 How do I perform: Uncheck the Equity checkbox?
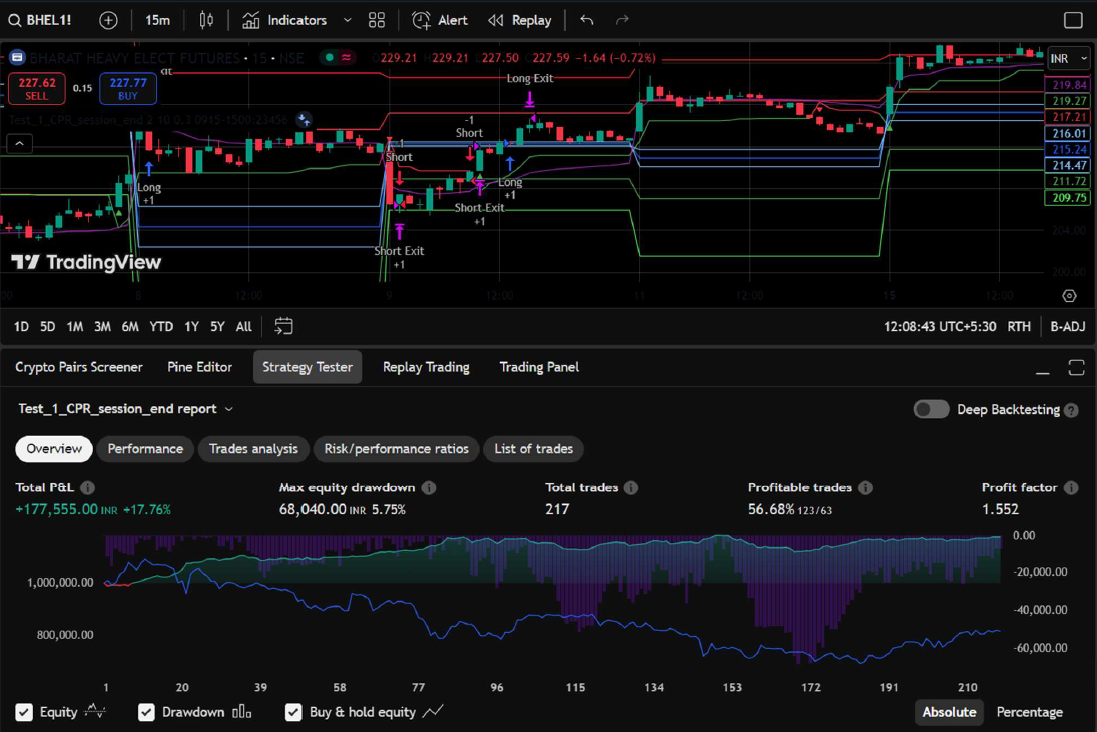[24, 712]
